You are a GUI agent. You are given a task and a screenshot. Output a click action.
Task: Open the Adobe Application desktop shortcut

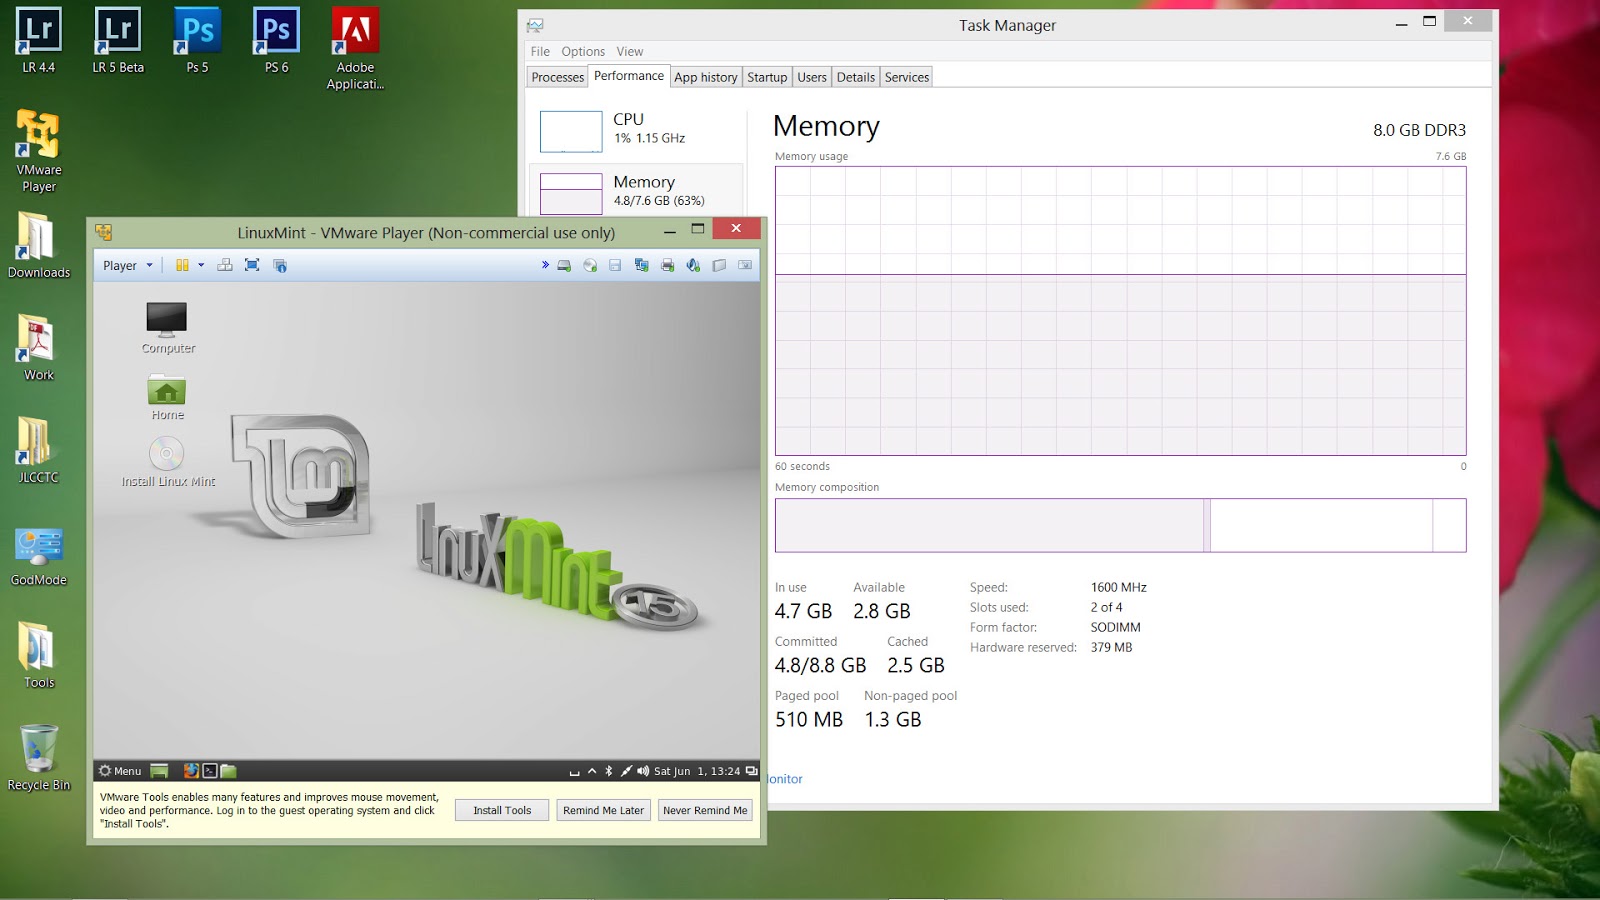click(x=355, y=49)
